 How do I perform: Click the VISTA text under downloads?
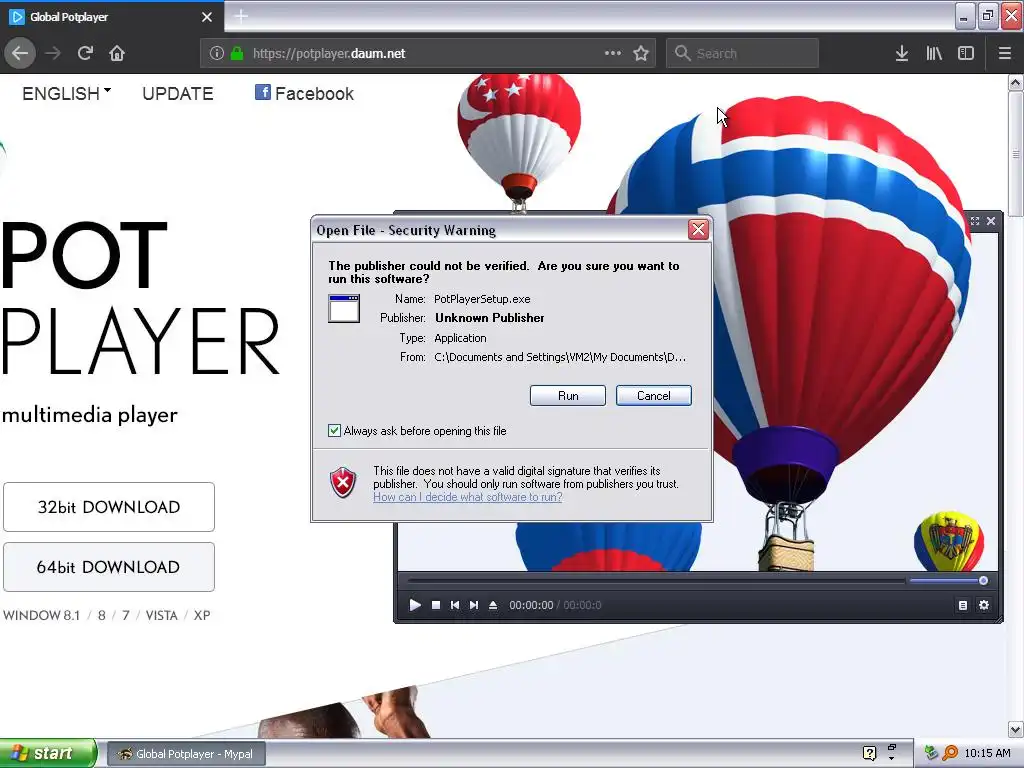(x=161, y=615)
